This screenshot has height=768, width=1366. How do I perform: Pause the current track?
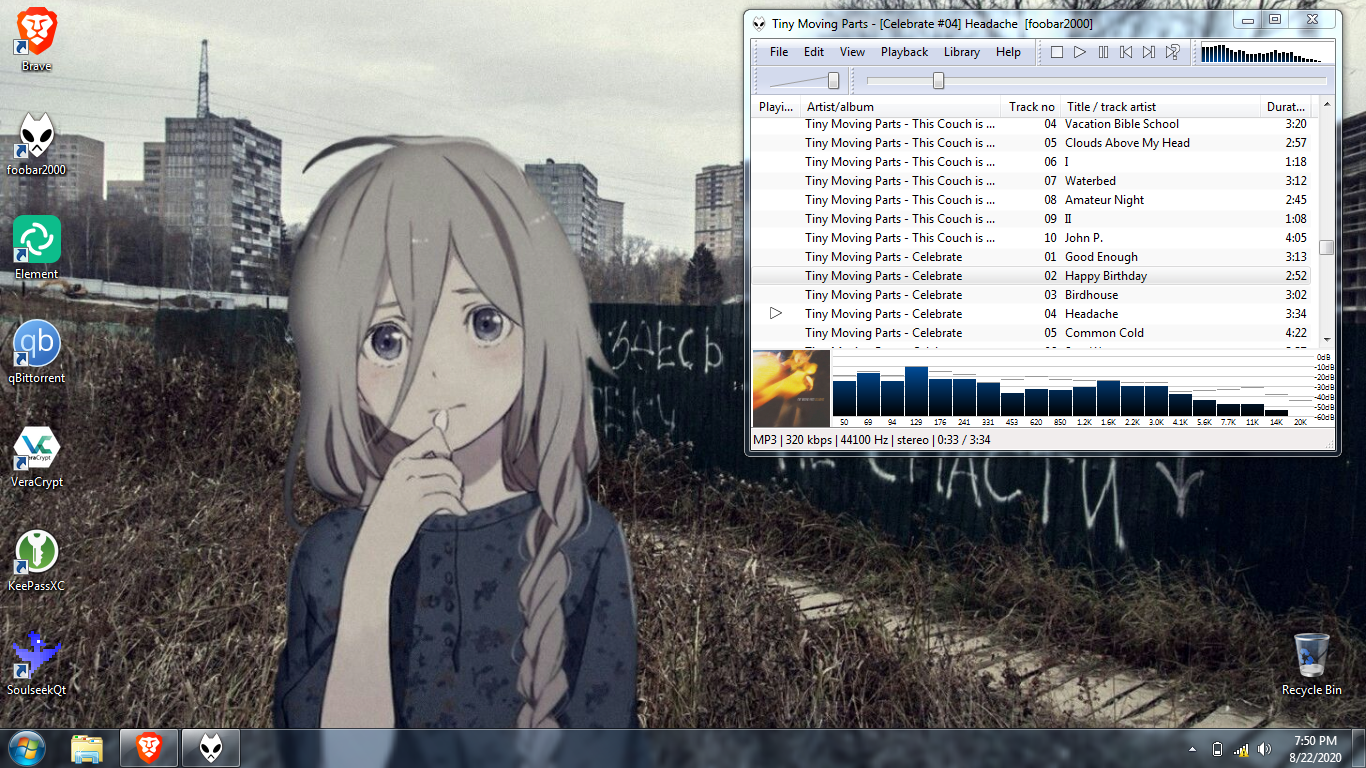point(1103,52)
